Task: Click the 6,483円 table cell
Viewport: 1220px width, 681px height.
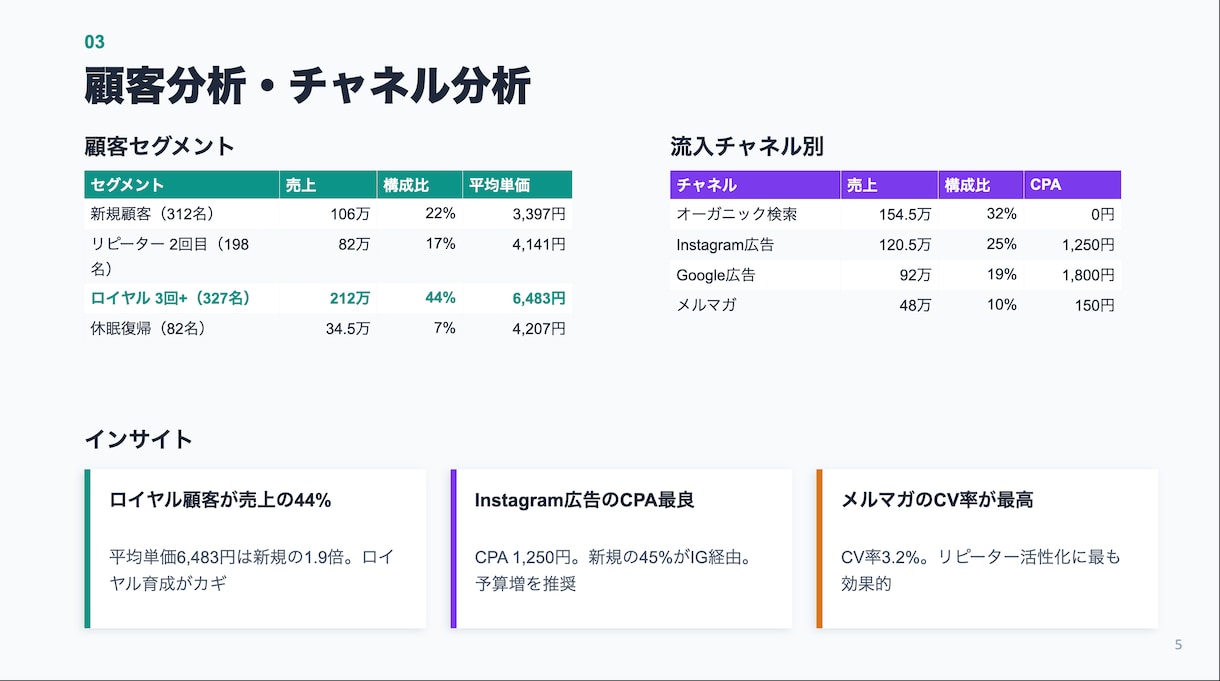Action: click(x=538, y=298)
